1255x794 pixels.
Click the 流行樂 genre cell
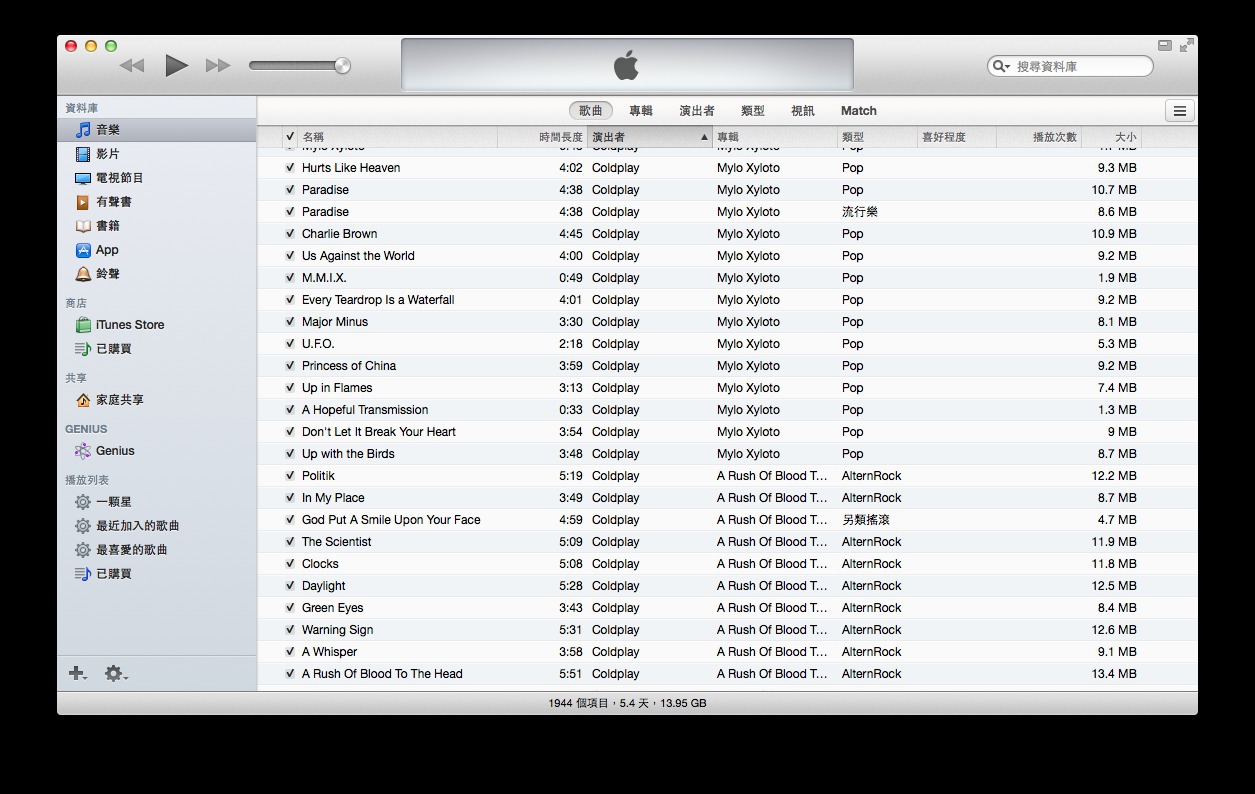[x=860, y=212]
